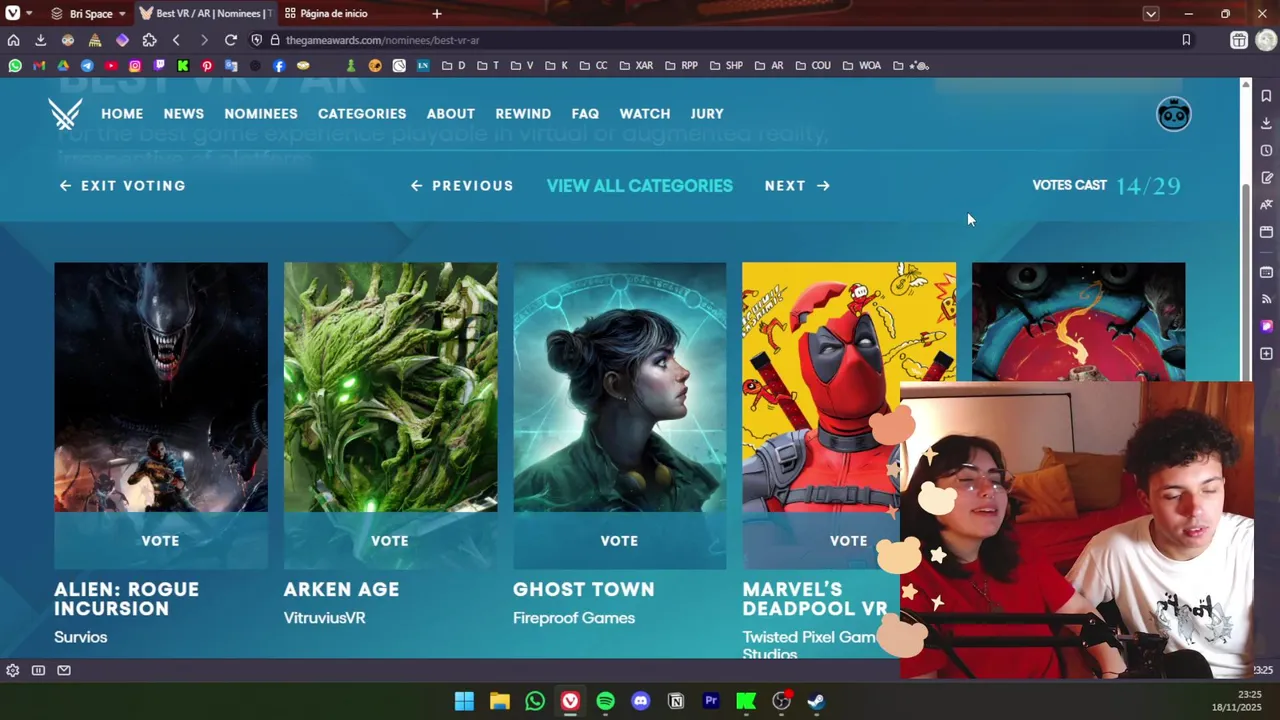The image size is (1280, 720).
Task: Expand the XAR bookmarks folder
Action: tap(636, 65)
